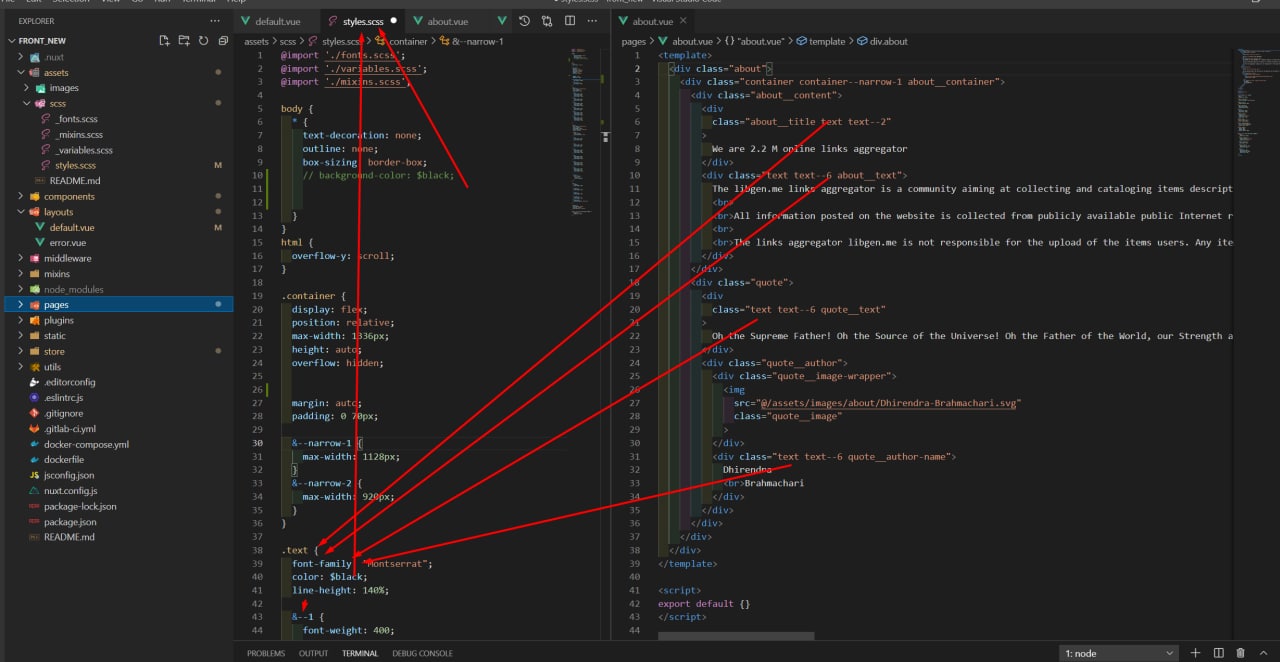
Task: Open left editor group's more actions ellipsis
Action: pyautogui.click(x=591, y=21)
